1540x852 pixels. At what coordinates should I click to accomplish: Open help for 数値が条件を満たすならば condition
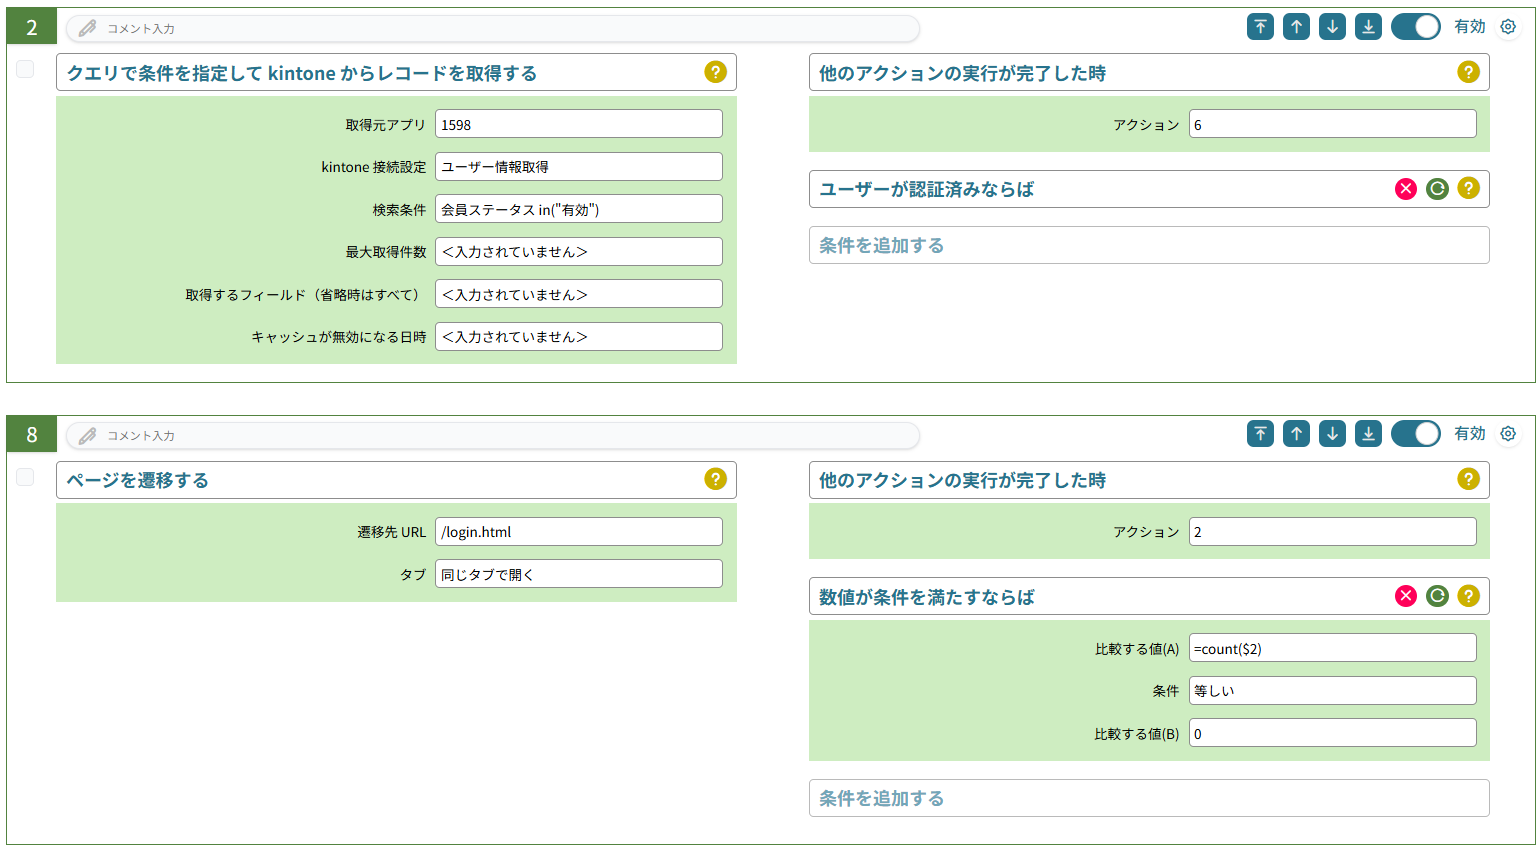[1468, 596]
